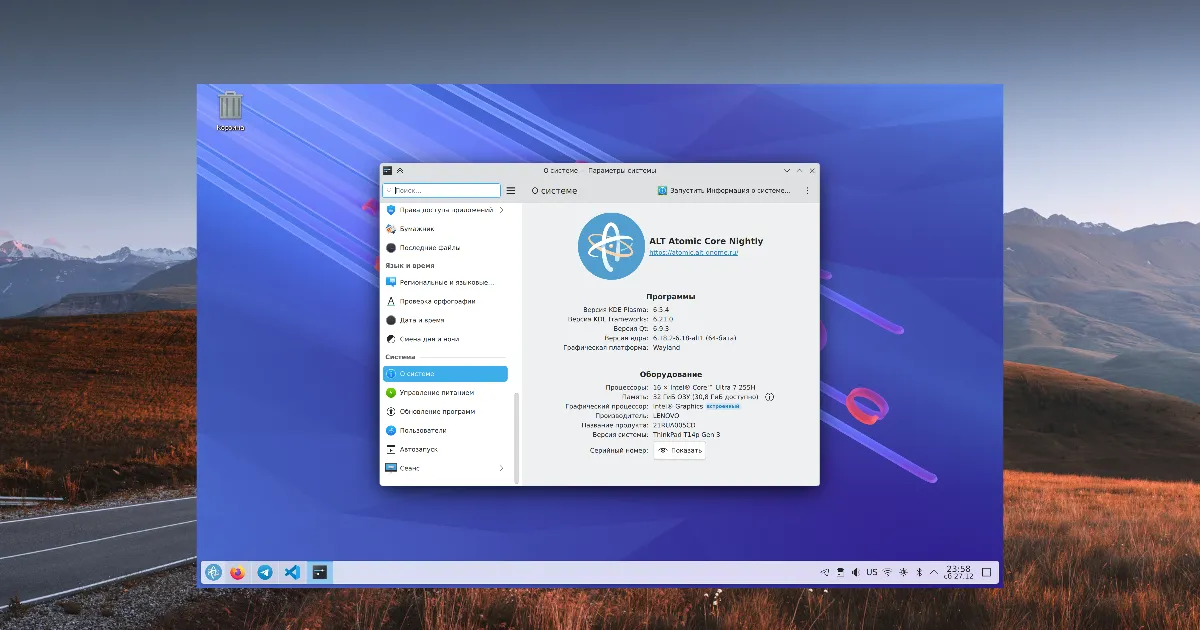The image size is (1200, 630).
Task: Click the volume icon in system tray
Action: 856,573
